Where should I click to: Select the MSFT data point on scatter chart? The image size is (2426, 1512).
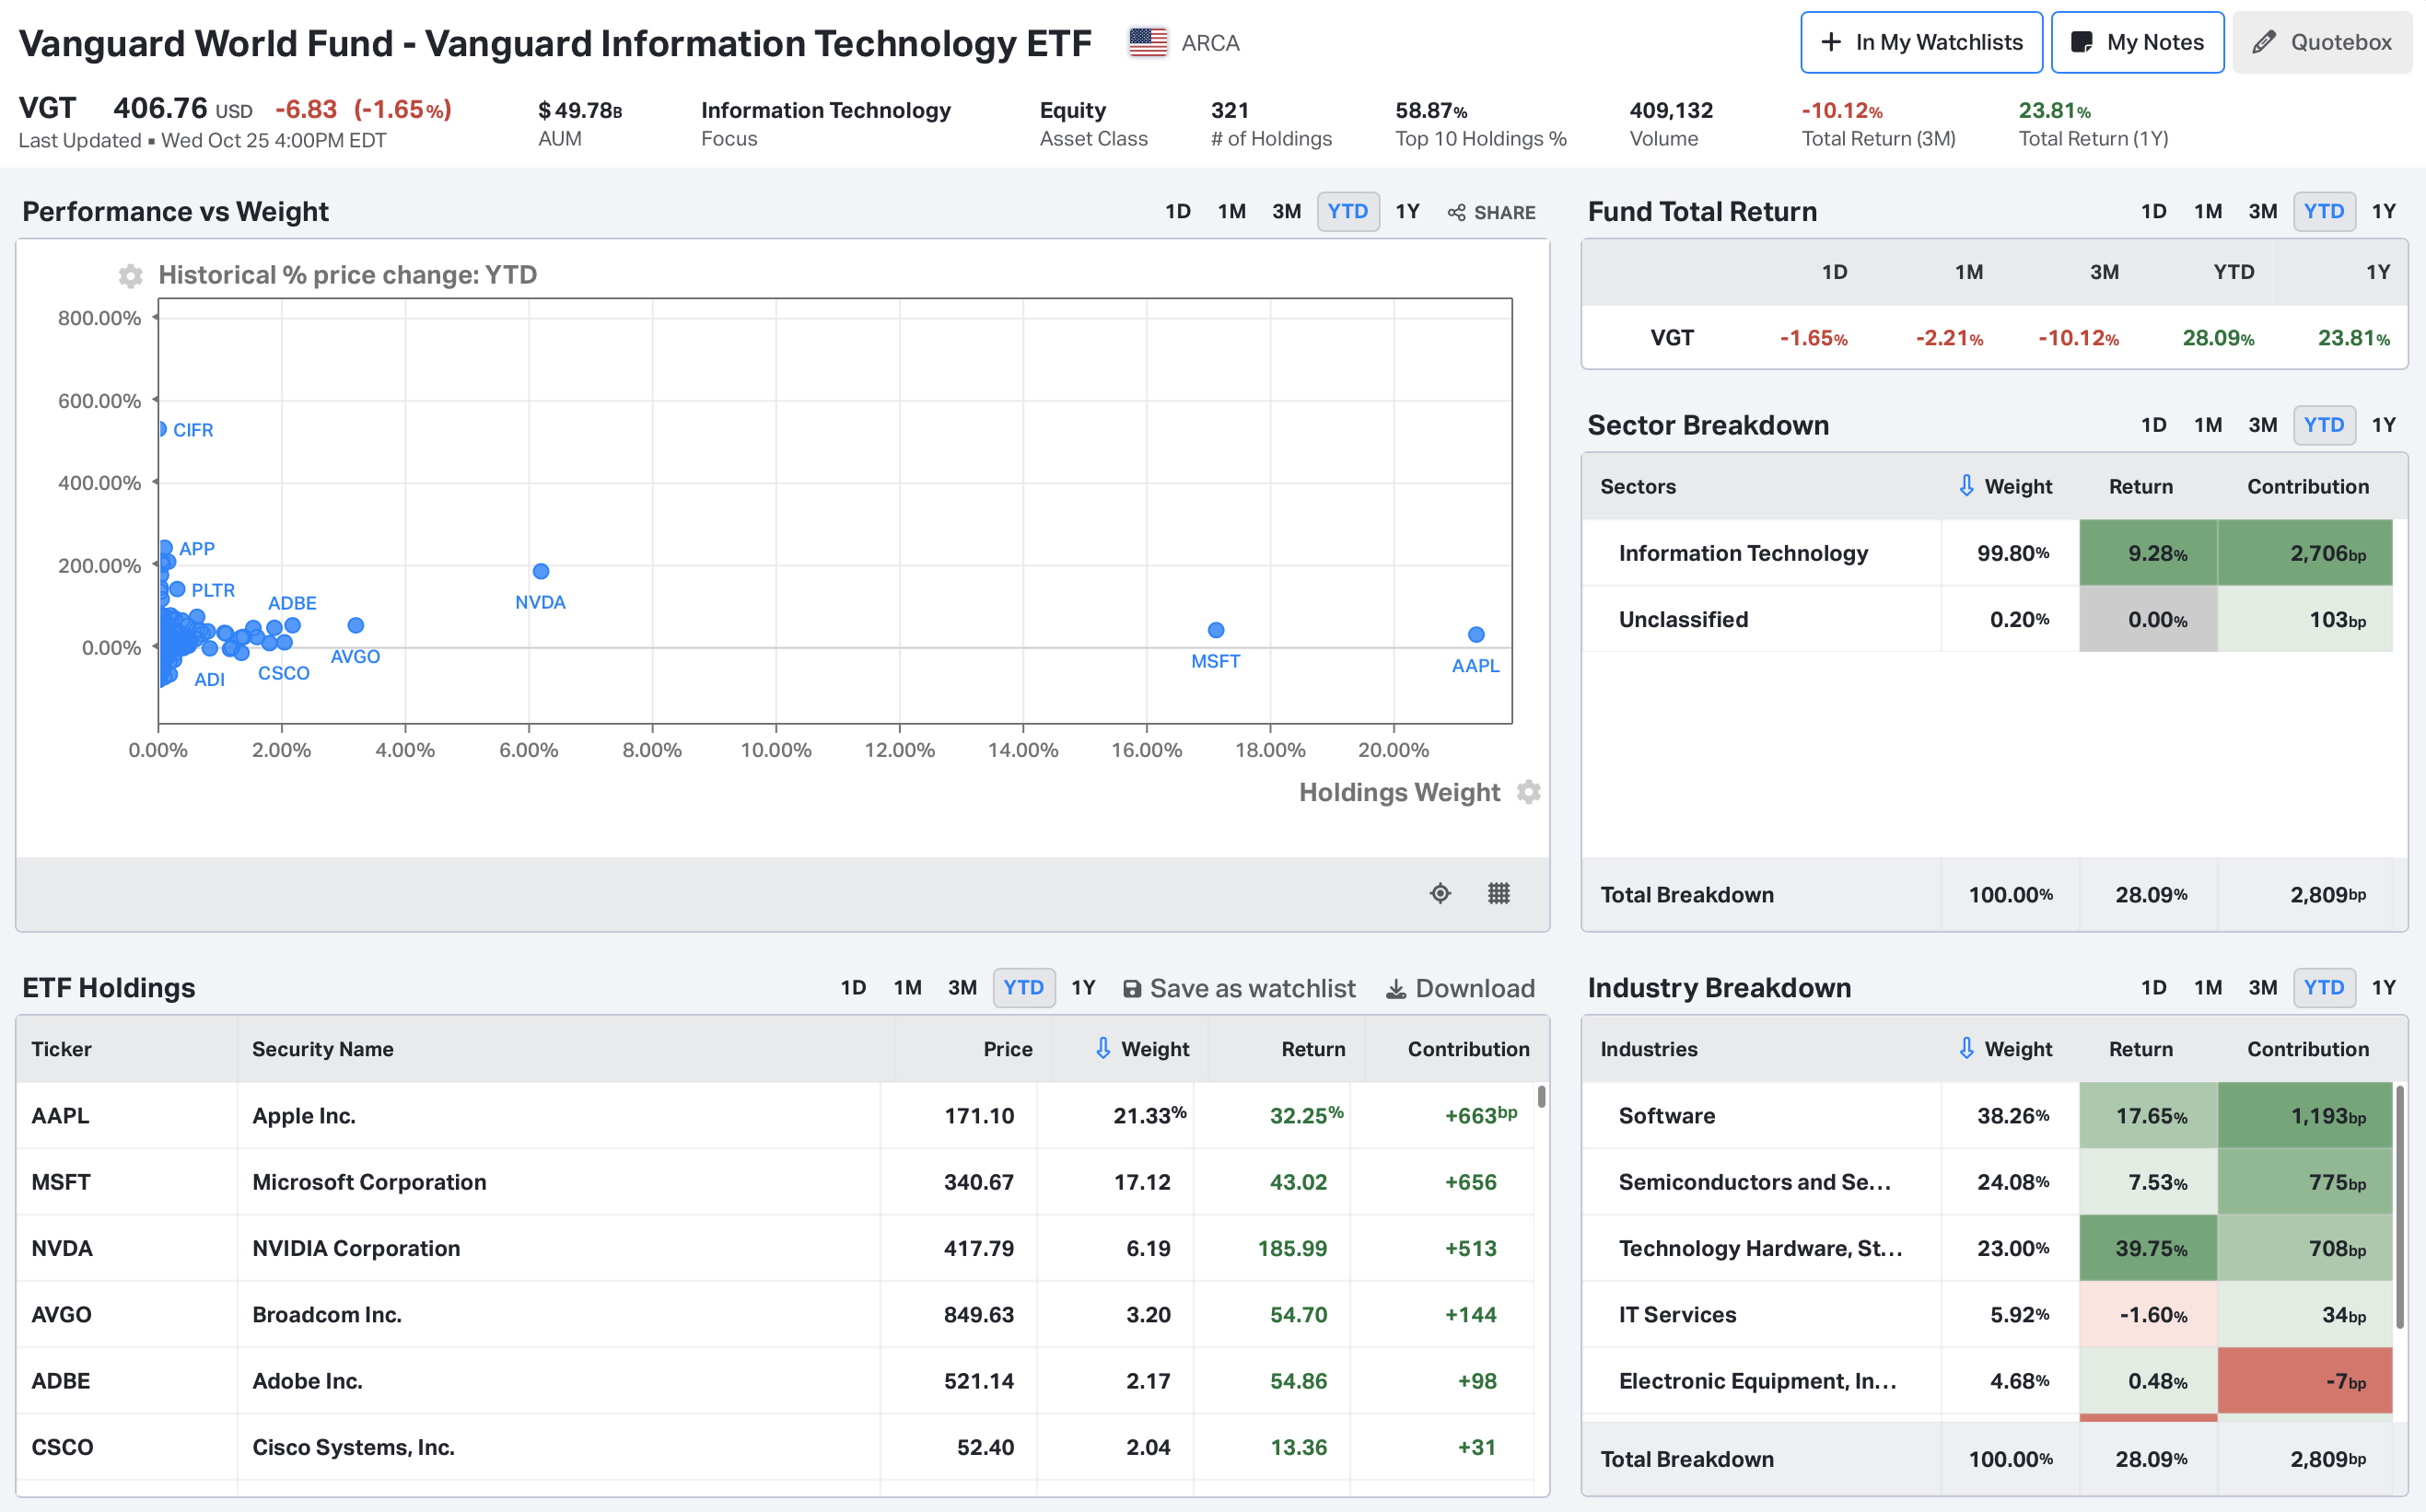click(1216, 630)
